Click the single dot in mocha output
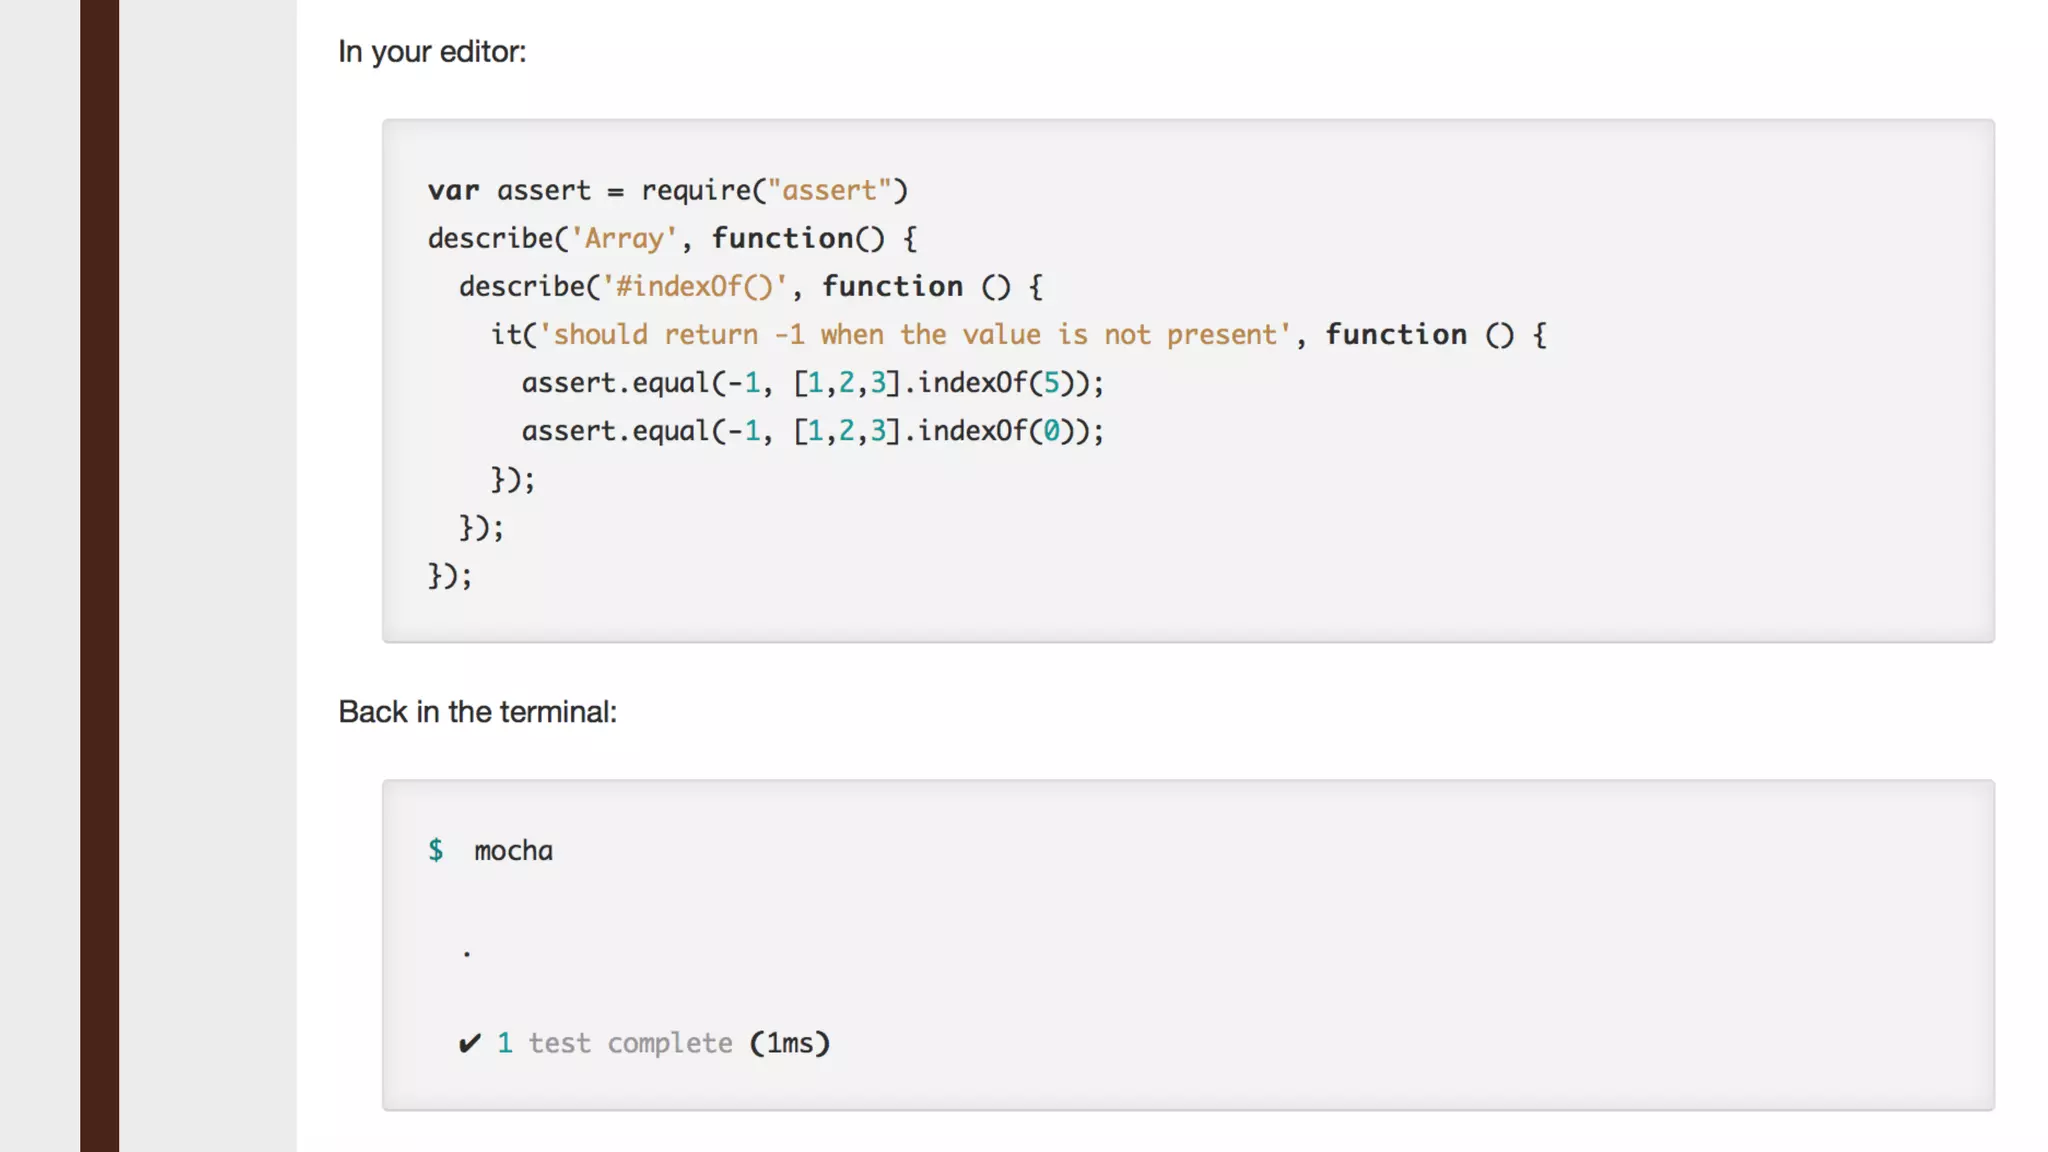The width and height of the screenshot is (2048, 1152). click(467, 955)
